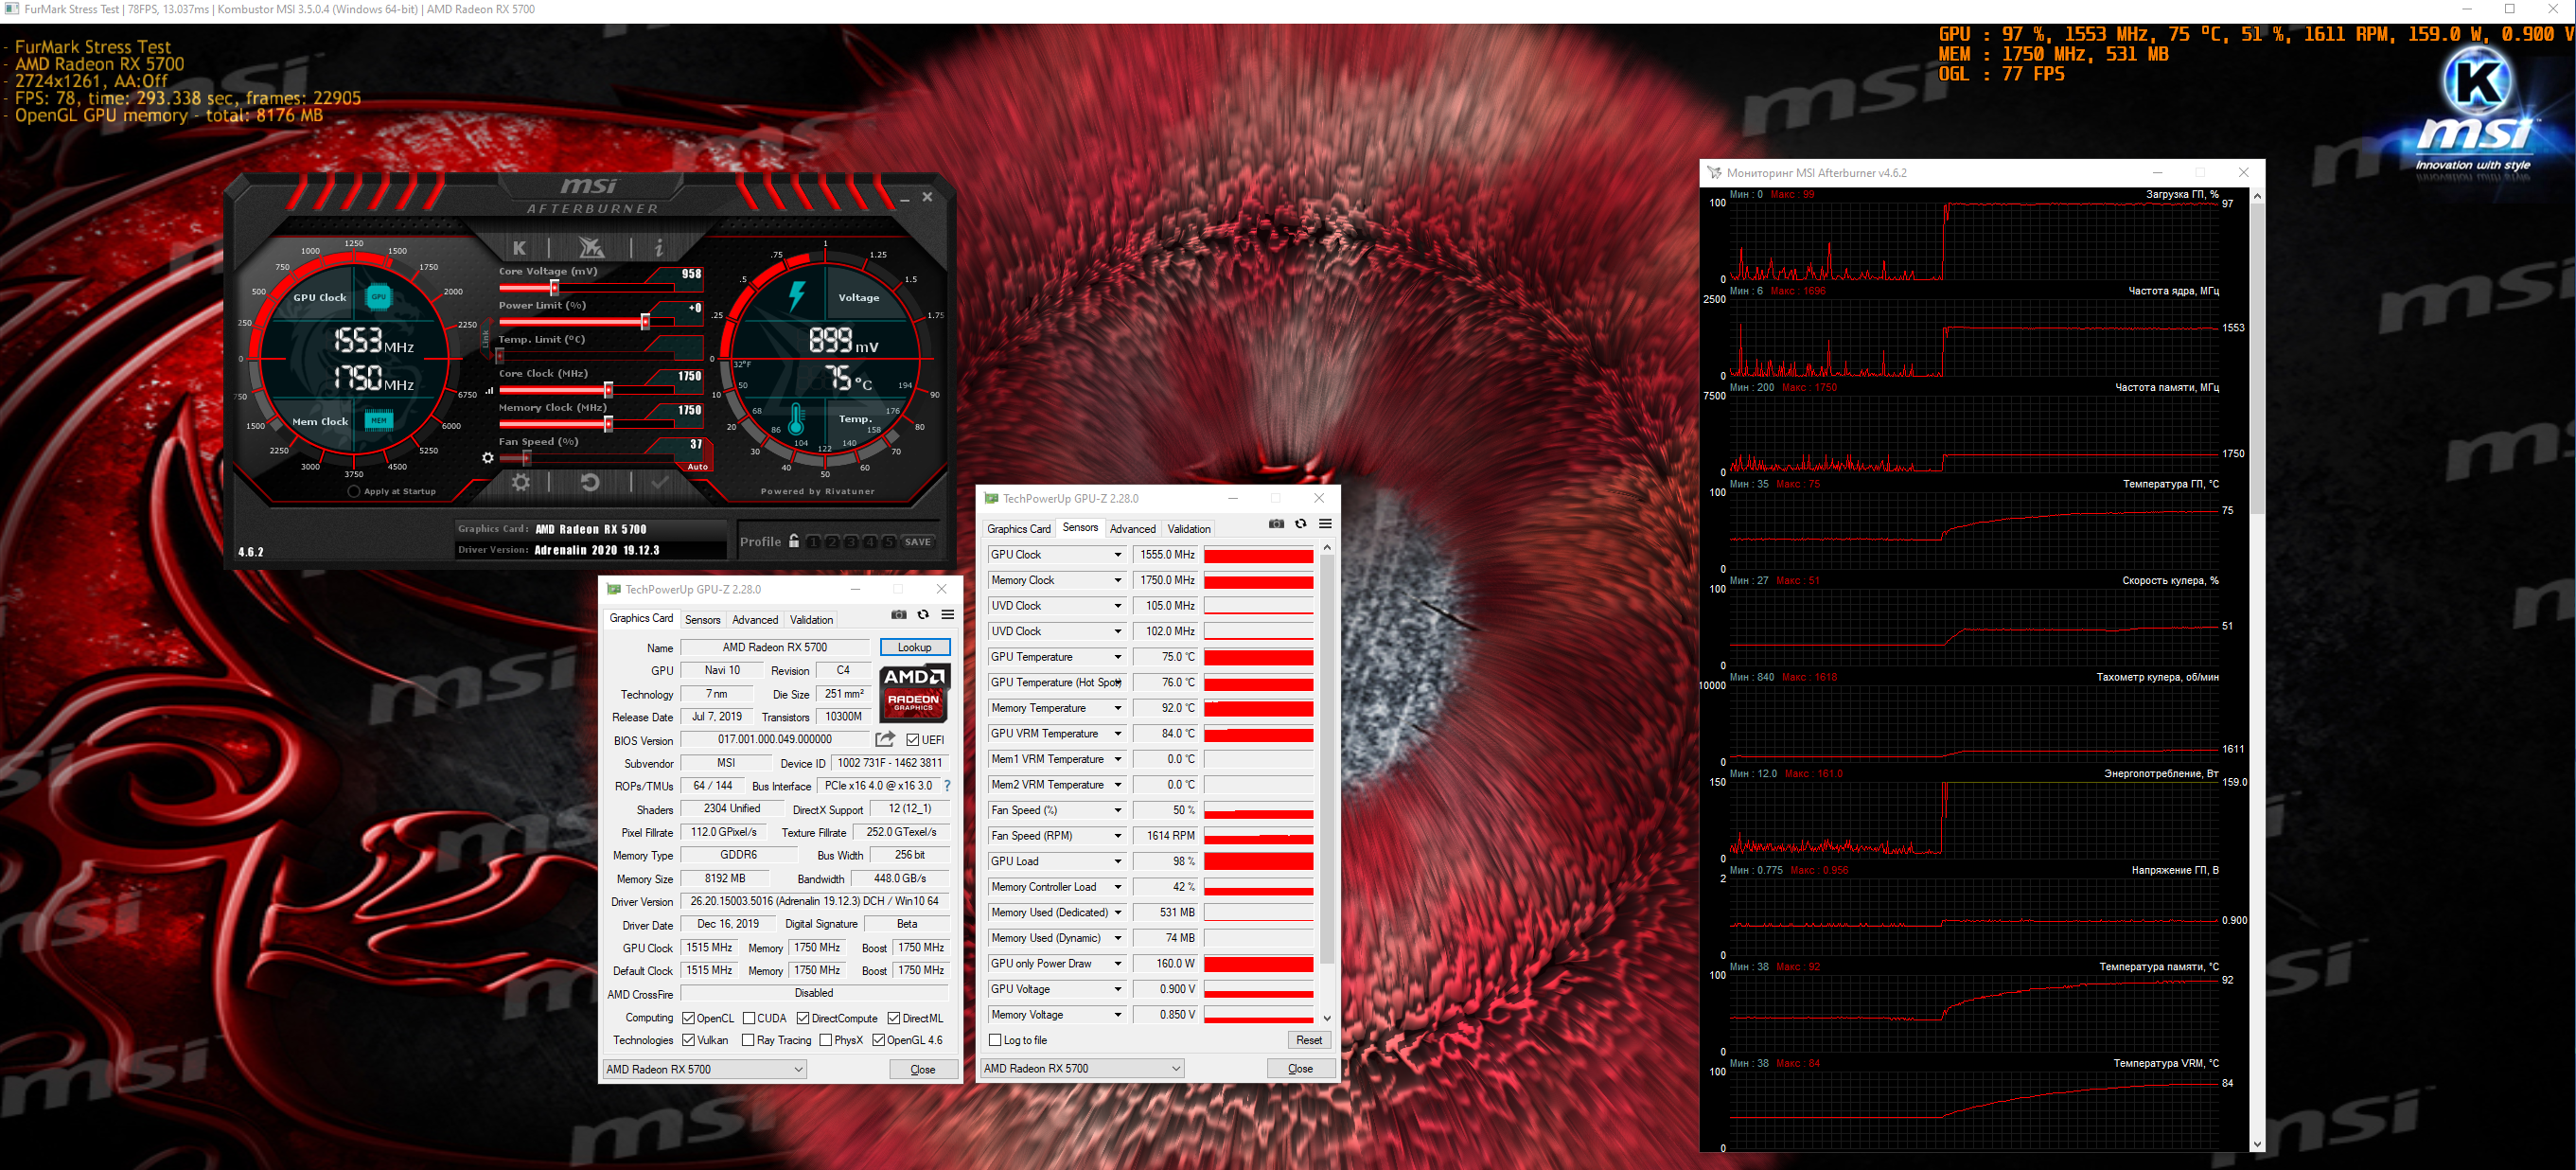Screen dimensions: 2576x1170
Task: Expand the GPU Temperature sensor dropdown
Action: click(1118, 657)
